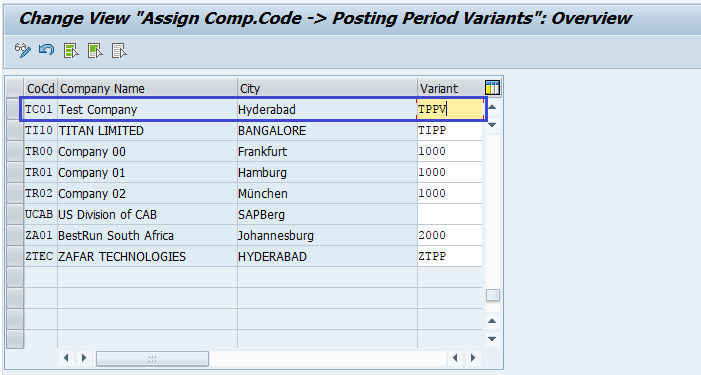This screenshot has height=375, width=701.
Task: Select the row selector for TI10
Action: pos(15,131)
